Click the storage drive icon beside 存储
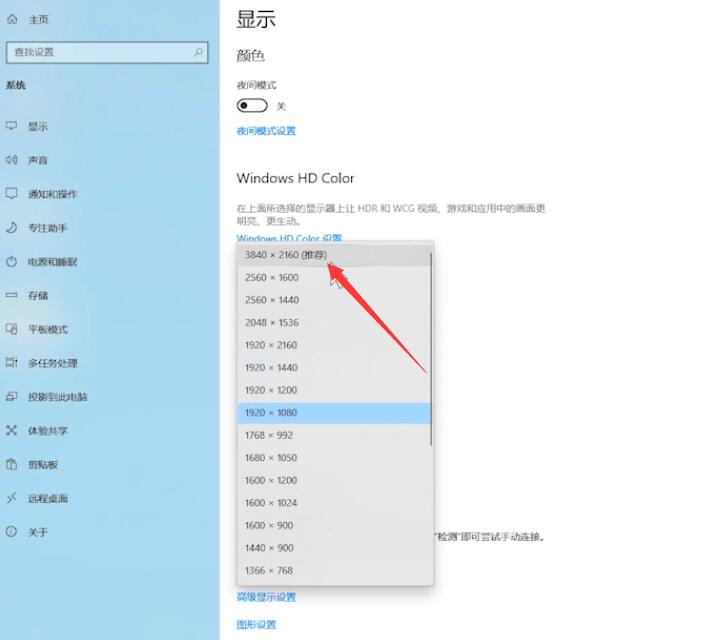The width and height of the screenshot is (711, 640). coord(11,295)
